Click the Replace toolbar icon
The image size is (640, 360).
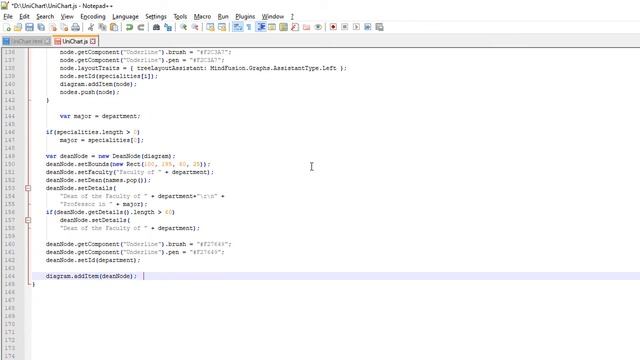click(168, 27)
